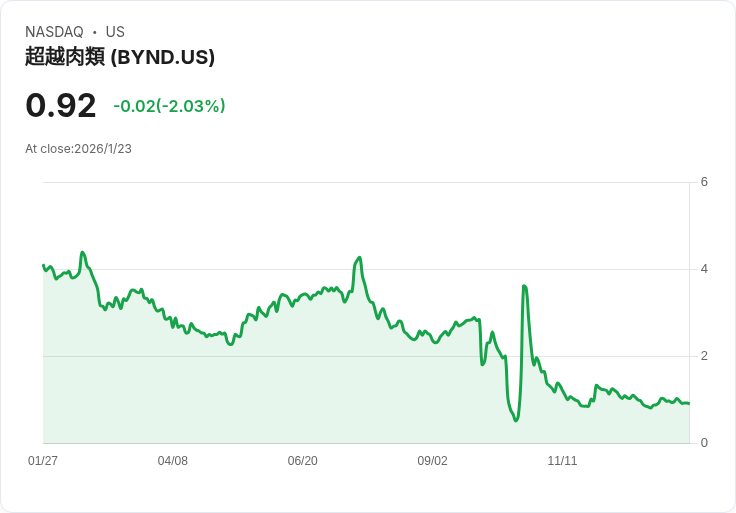
Task: Click the 0 value on price axis
Action: (704, 443)
